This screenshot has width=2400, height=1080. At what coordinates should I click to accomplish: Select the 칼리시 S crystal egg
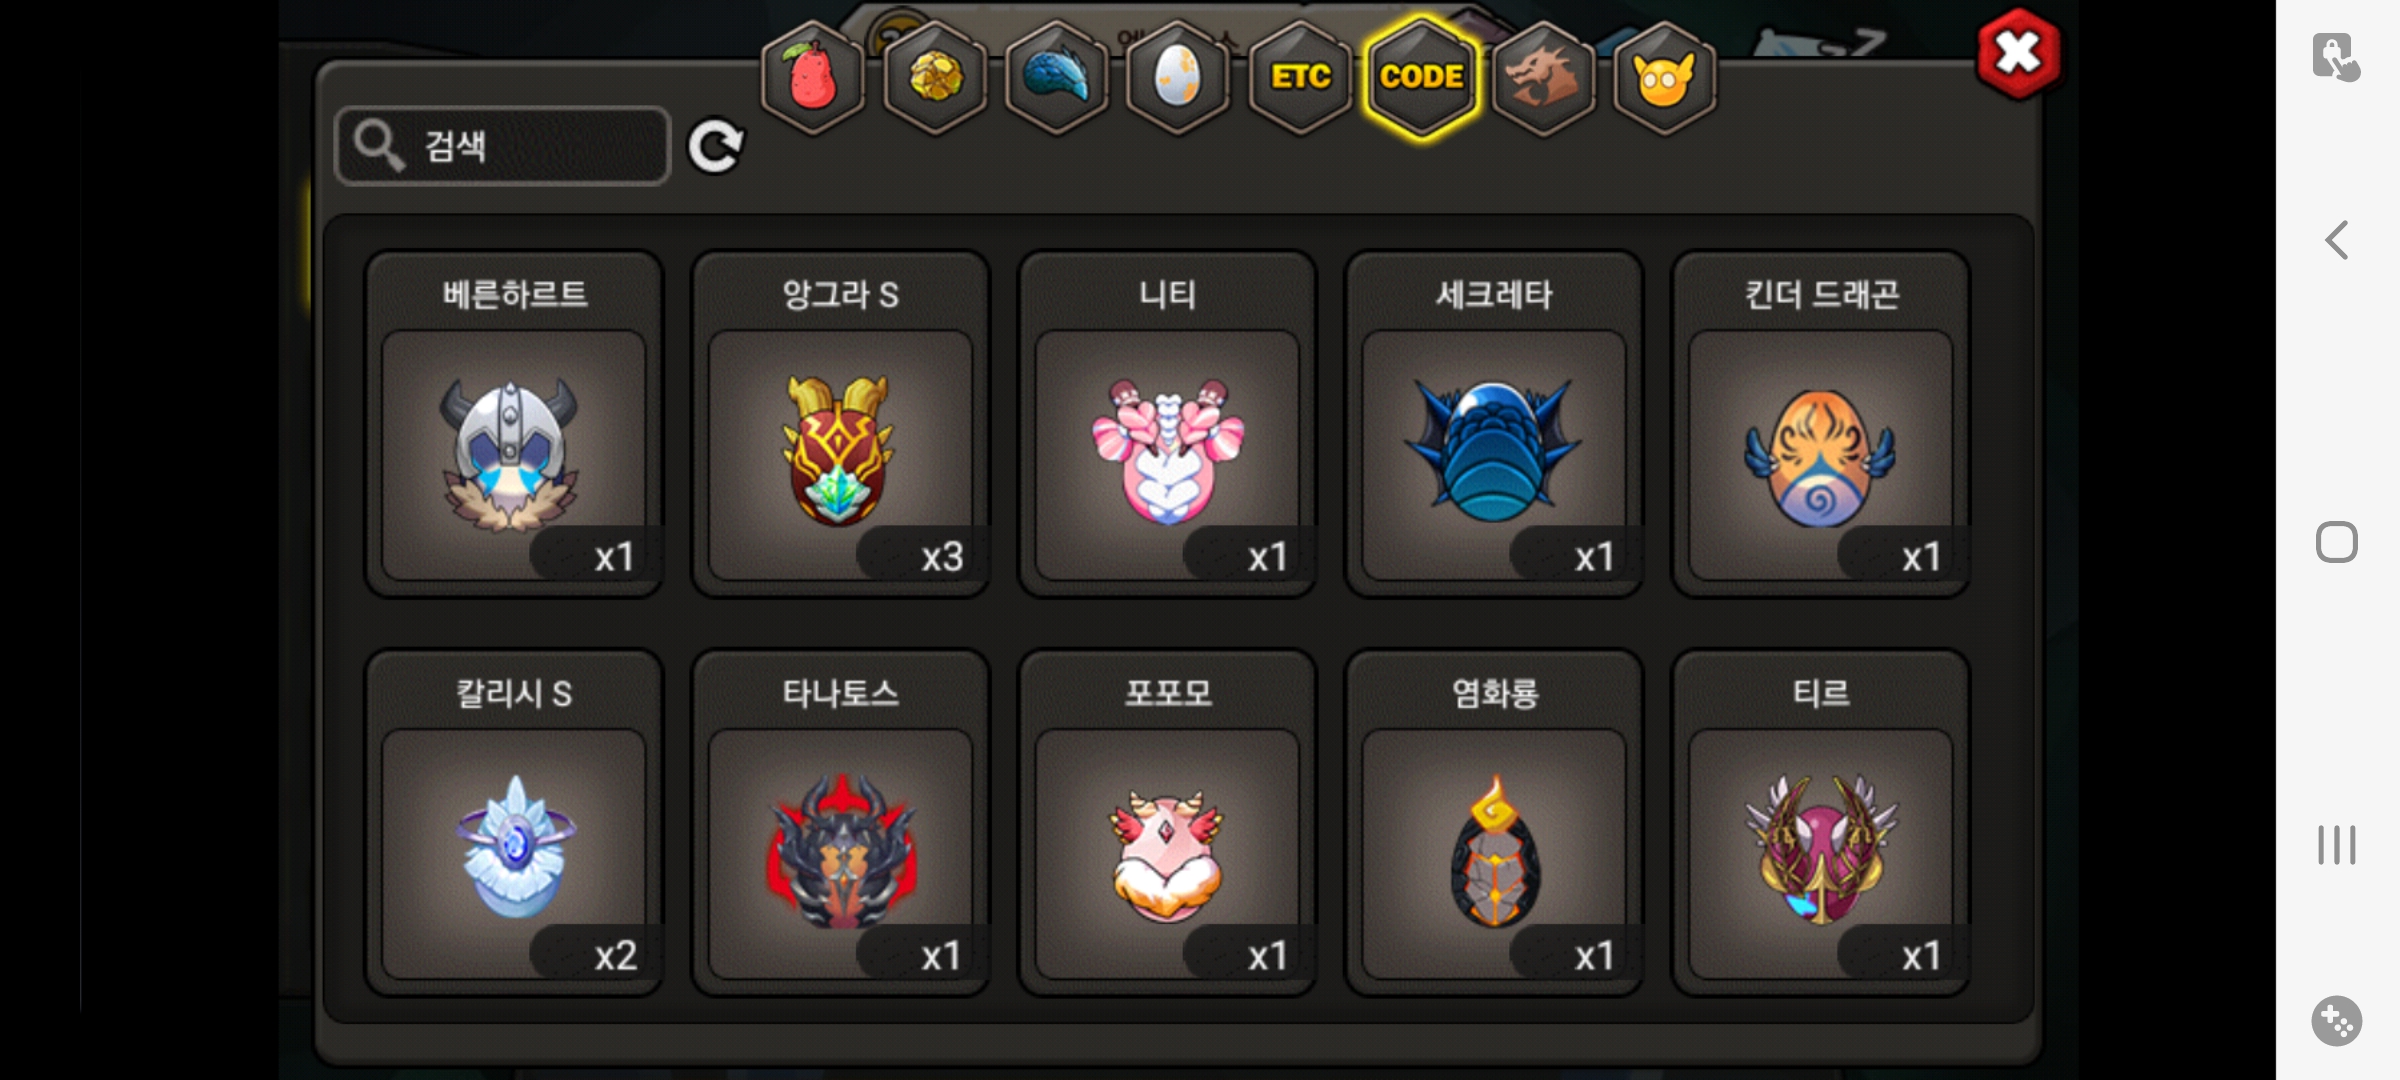click(x=514, y=823)
